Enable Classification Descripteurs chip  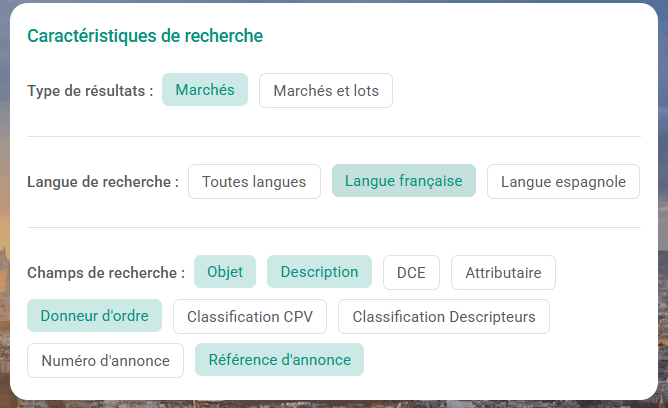[x=444, y=317]
